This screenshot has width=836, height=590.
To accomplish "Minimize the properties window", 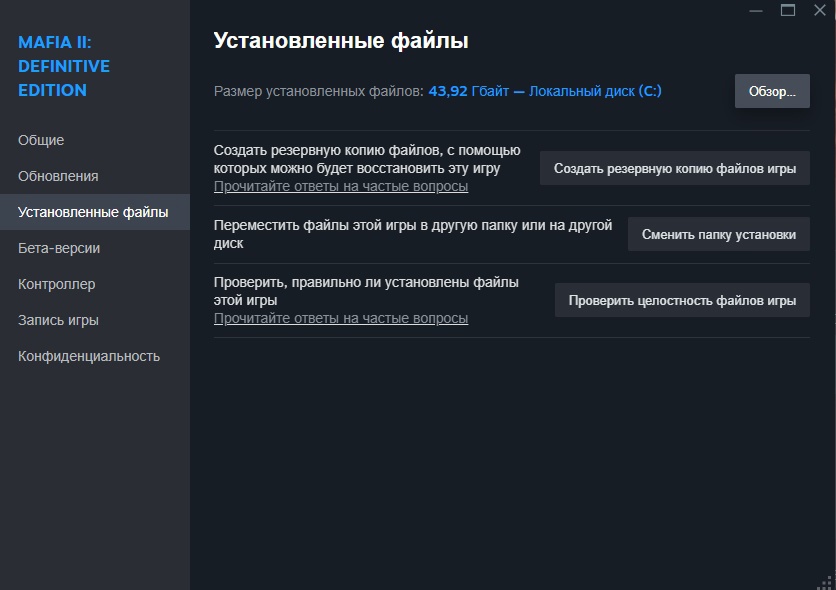I will click(x=755, y=10).
